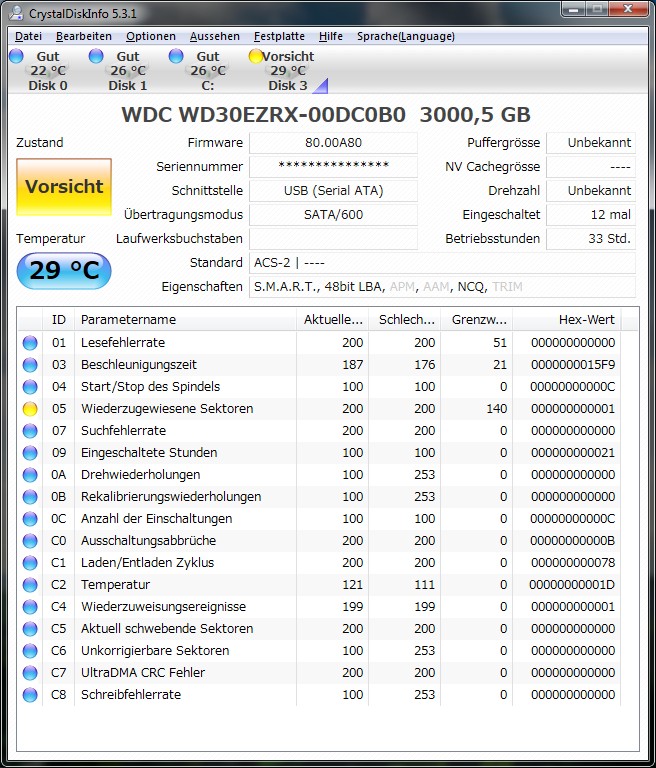
Task: Click the yellow Vorsicht health status button
Action: tap(64, 187)
